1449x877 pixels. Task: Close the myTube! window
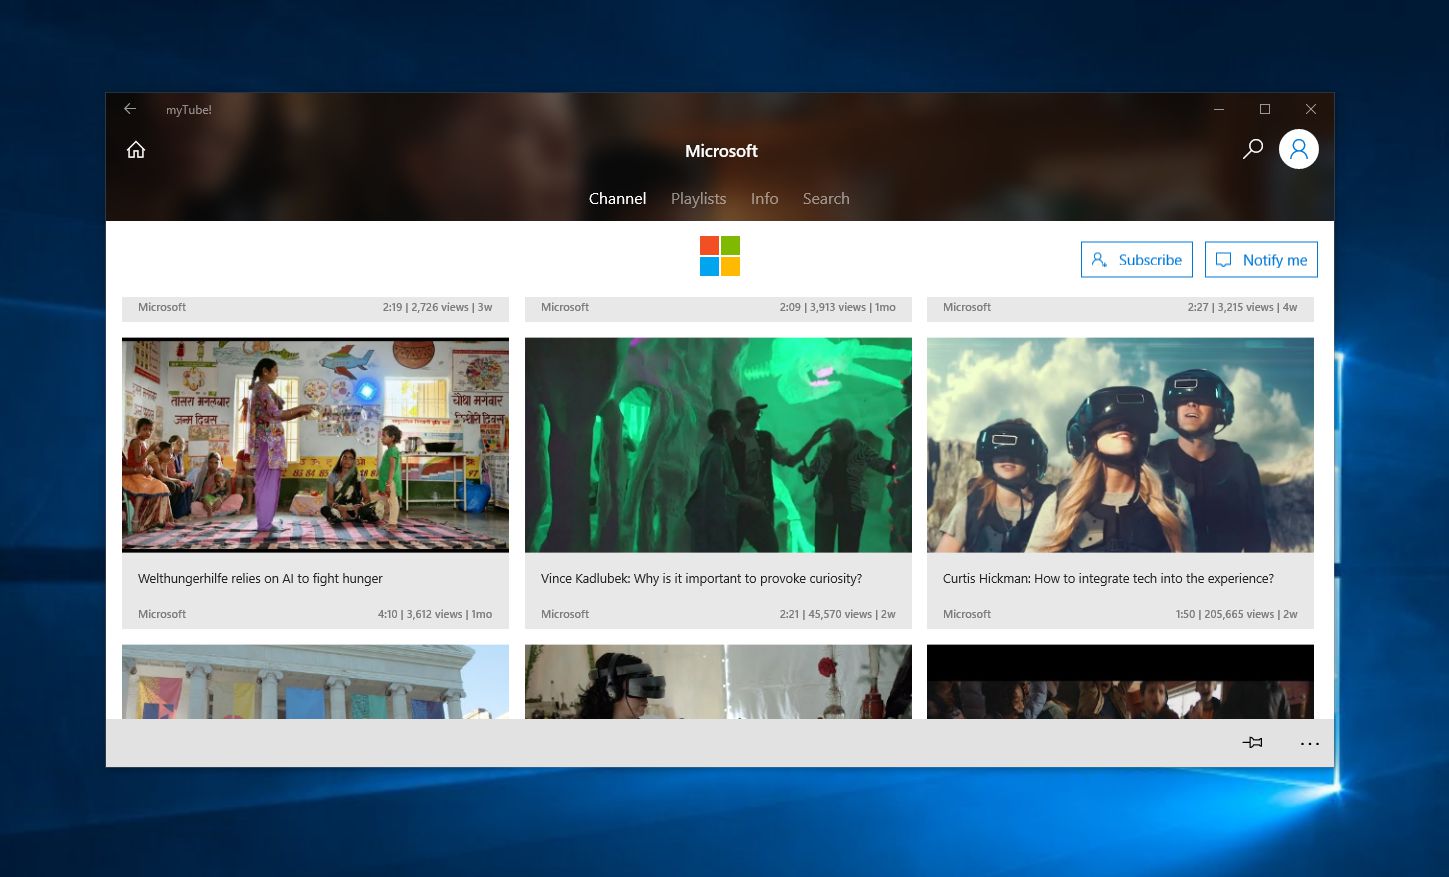tap(1311, 109)
